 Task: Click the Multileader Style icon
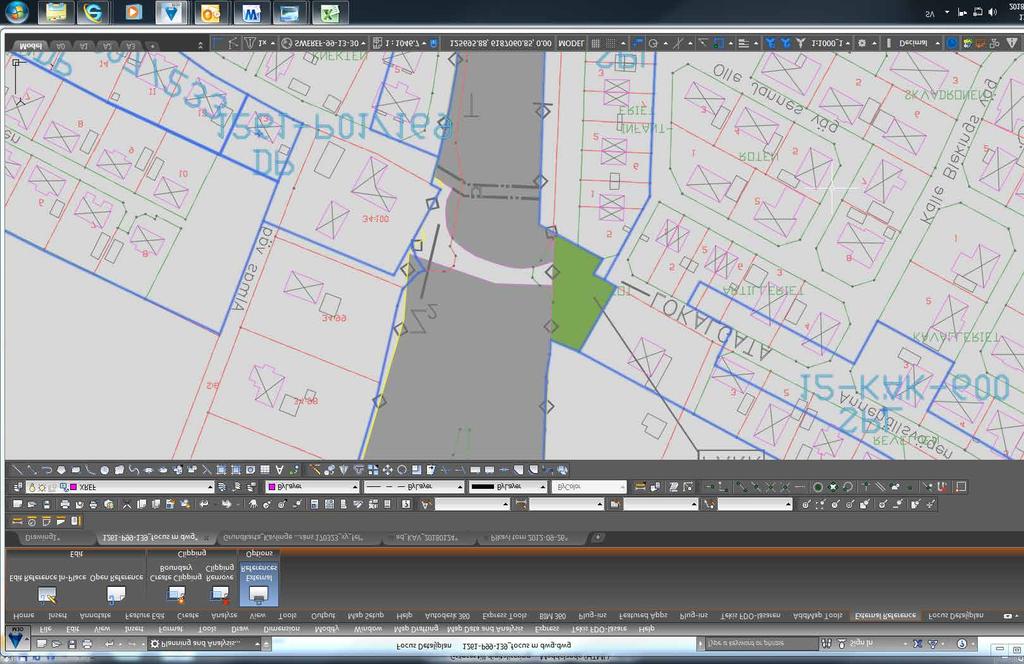point(709,504)
